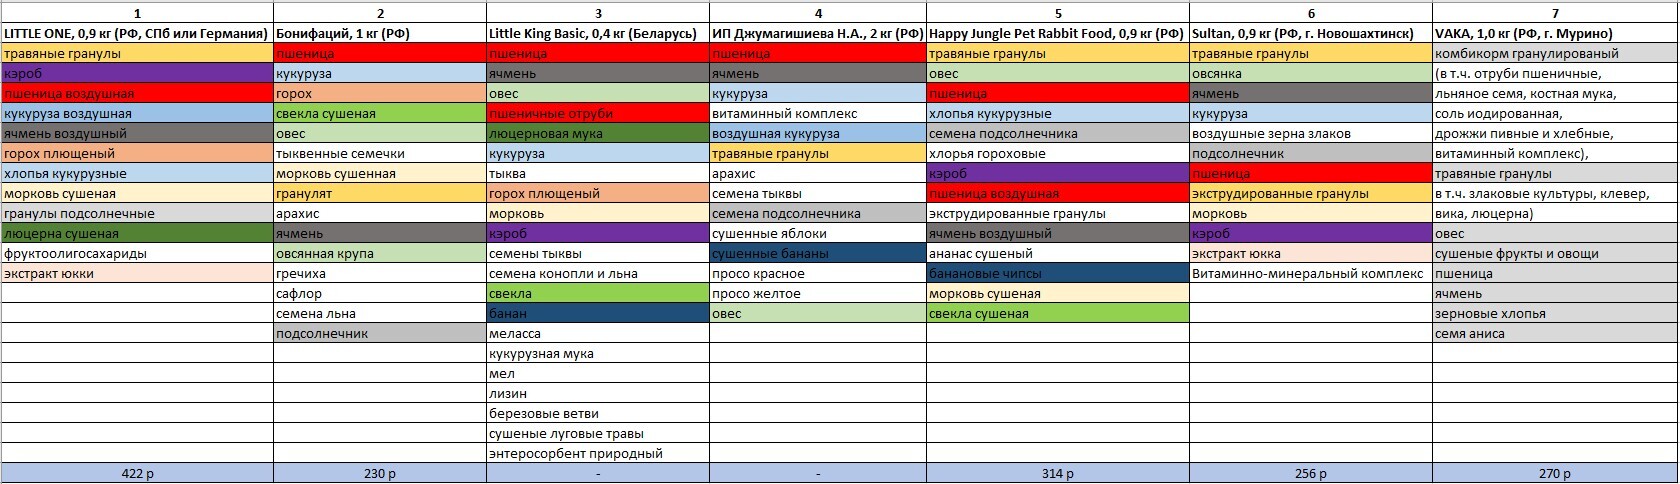Select the VAKA, 1,0 кг header cell

pos(1555,33)
